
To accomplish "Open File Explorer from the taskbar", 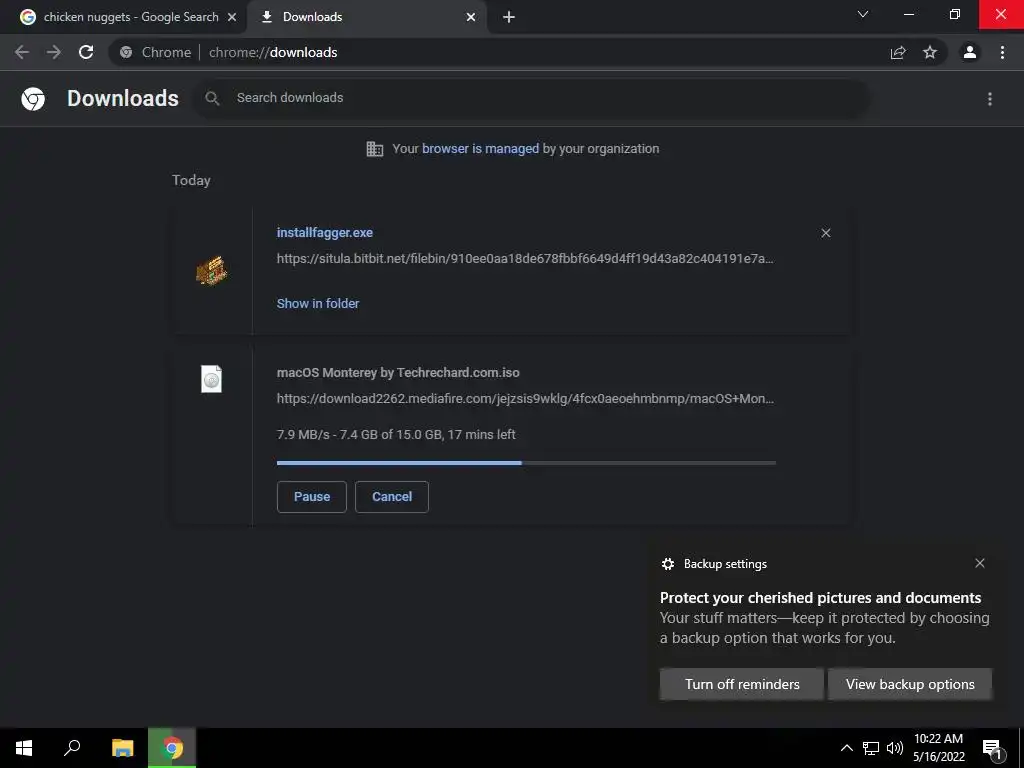I will [x=122, y=748].
